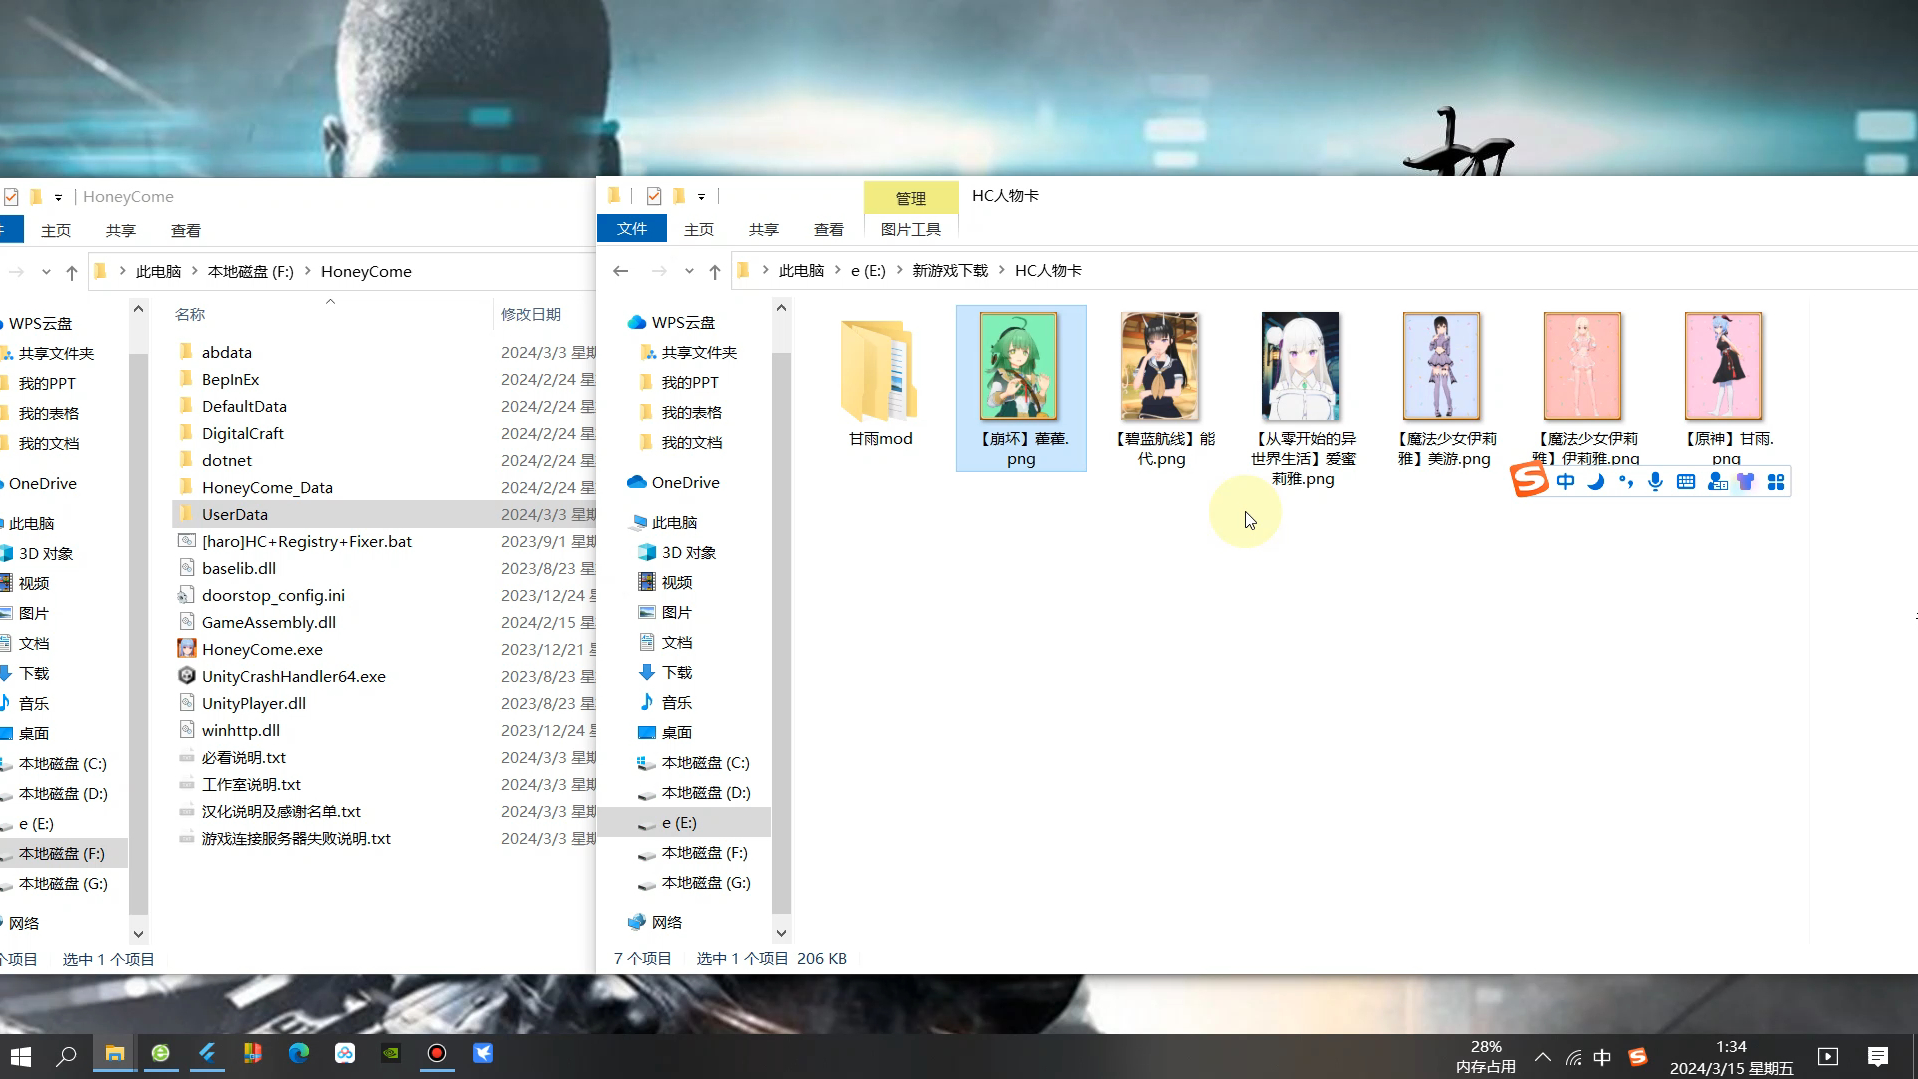Open quick access toolbar dropdown in HC人物卡 window
The height and width of the screenshot is (1079, 1918).
click(x=701, y=197)
